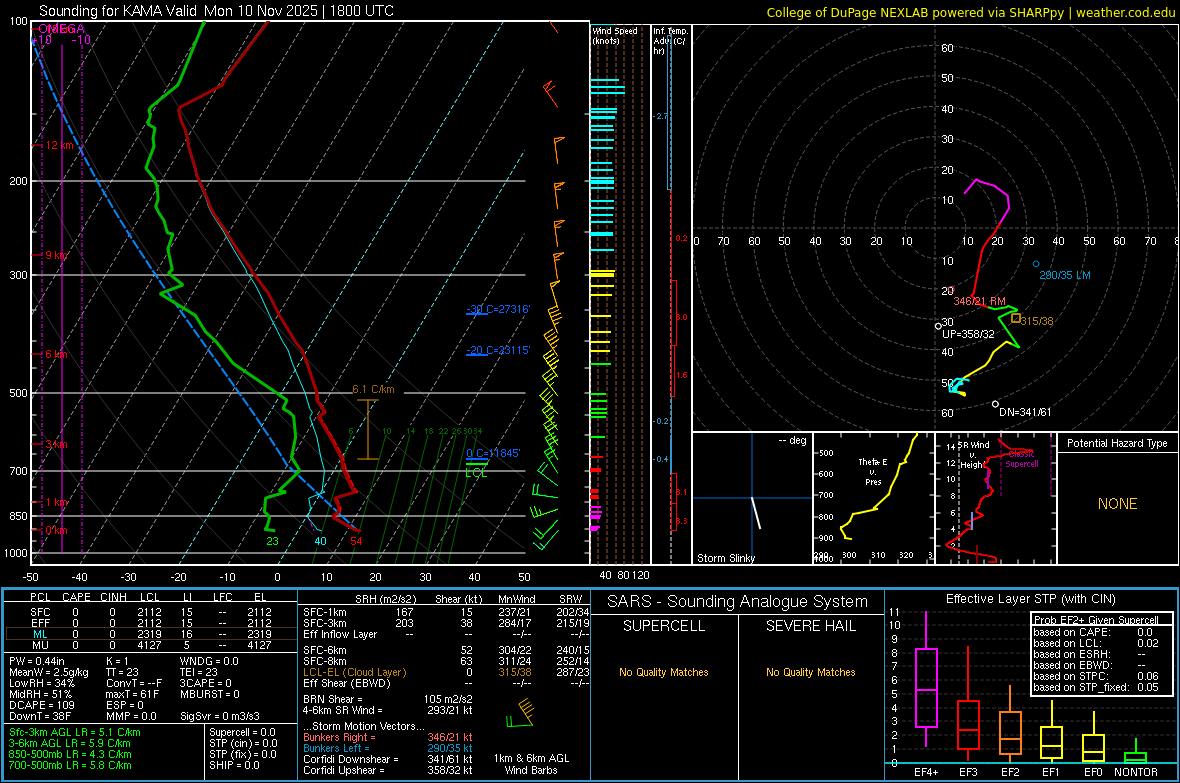
Task: Click the Prob EF2+ Given Supercell header
Action: (1096, 620)
